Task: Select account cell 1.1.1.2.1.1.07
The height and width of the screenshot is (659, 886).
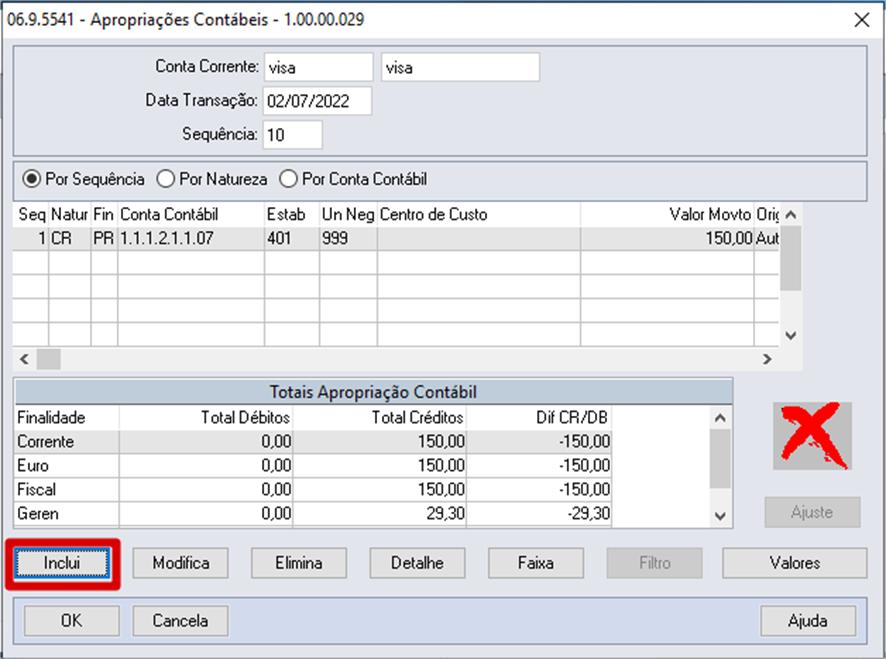Action: tap(191, 239)
